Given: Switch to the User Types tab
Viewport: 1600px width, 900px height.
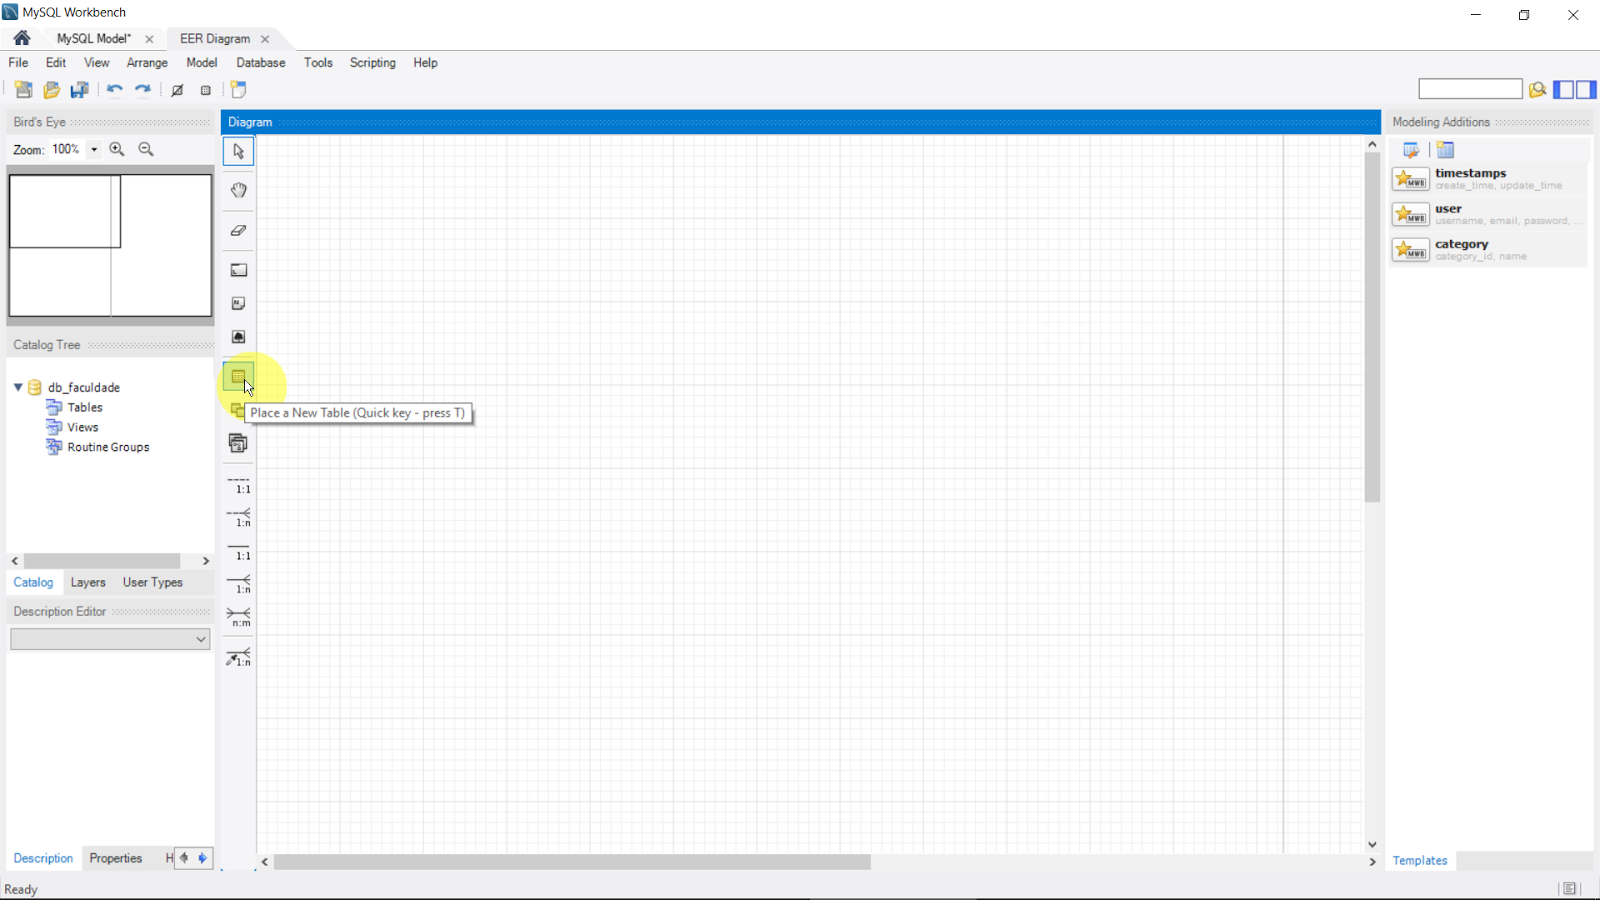Looking at the screenshot, I should point(153,582).
